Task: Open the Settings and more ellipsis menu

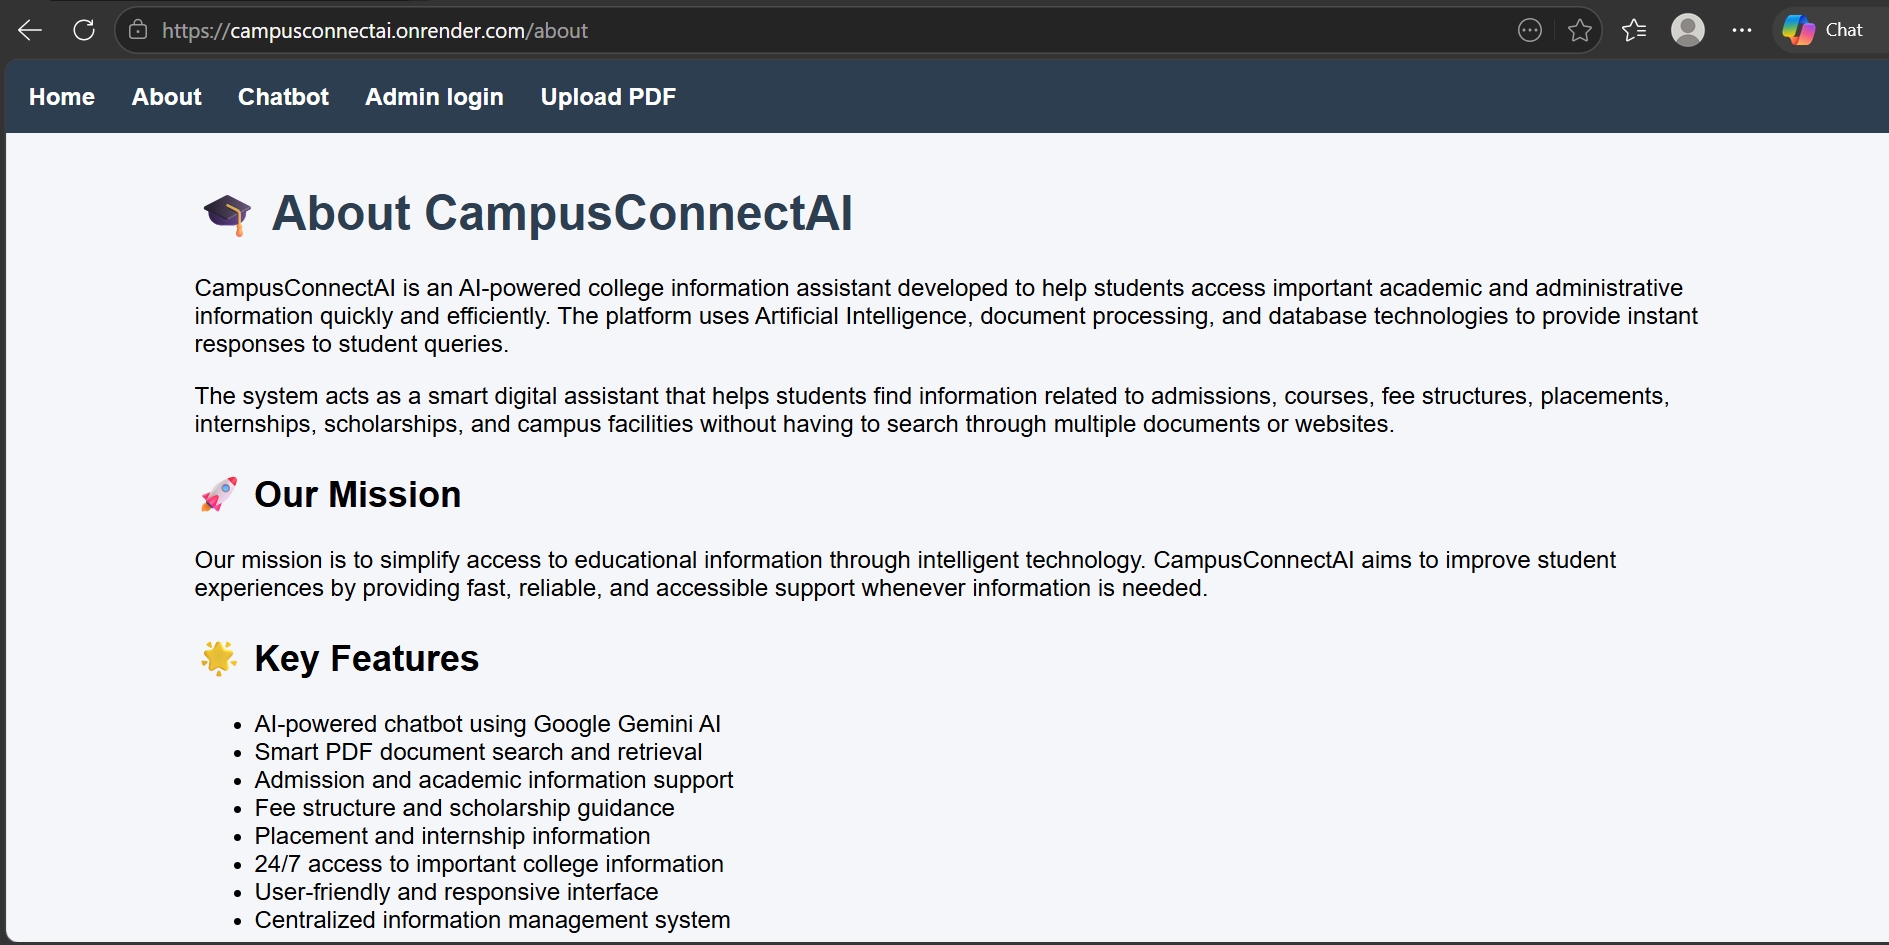Action: [x=1742, y=30]
